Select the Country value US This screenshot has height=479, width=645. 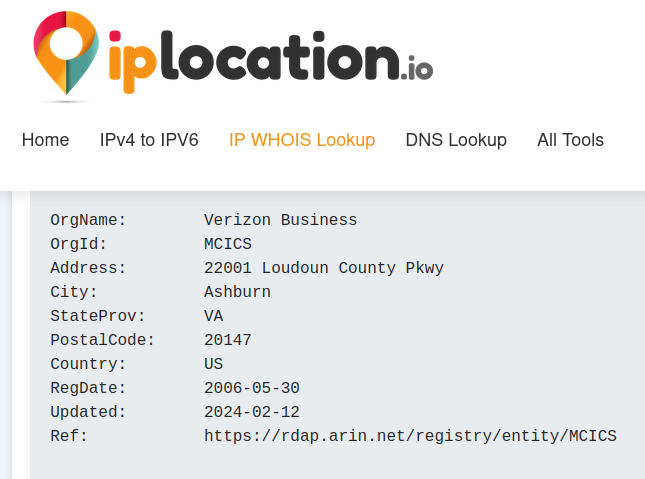pyautogui.click(x=213, y=364)
